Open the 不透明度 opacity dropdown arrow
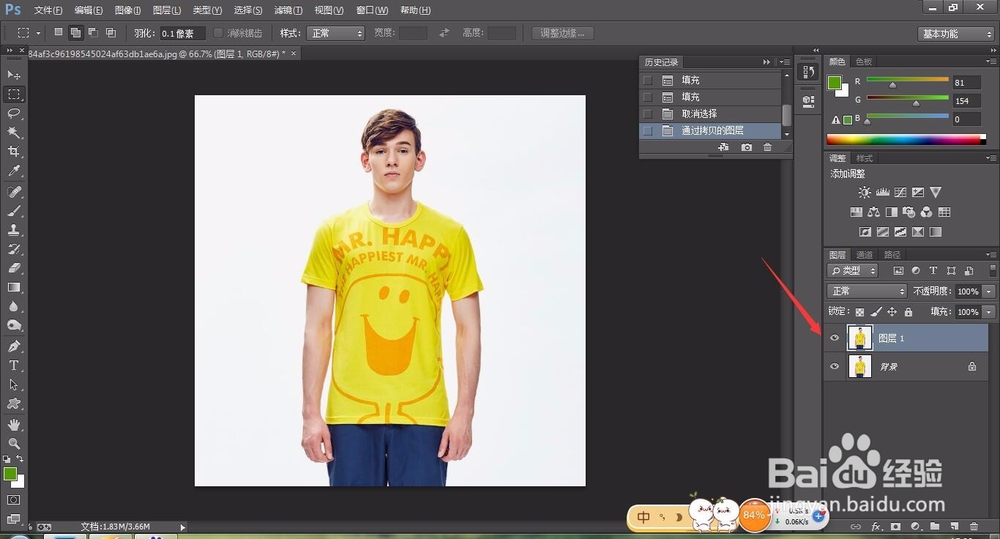 (989, 292)
